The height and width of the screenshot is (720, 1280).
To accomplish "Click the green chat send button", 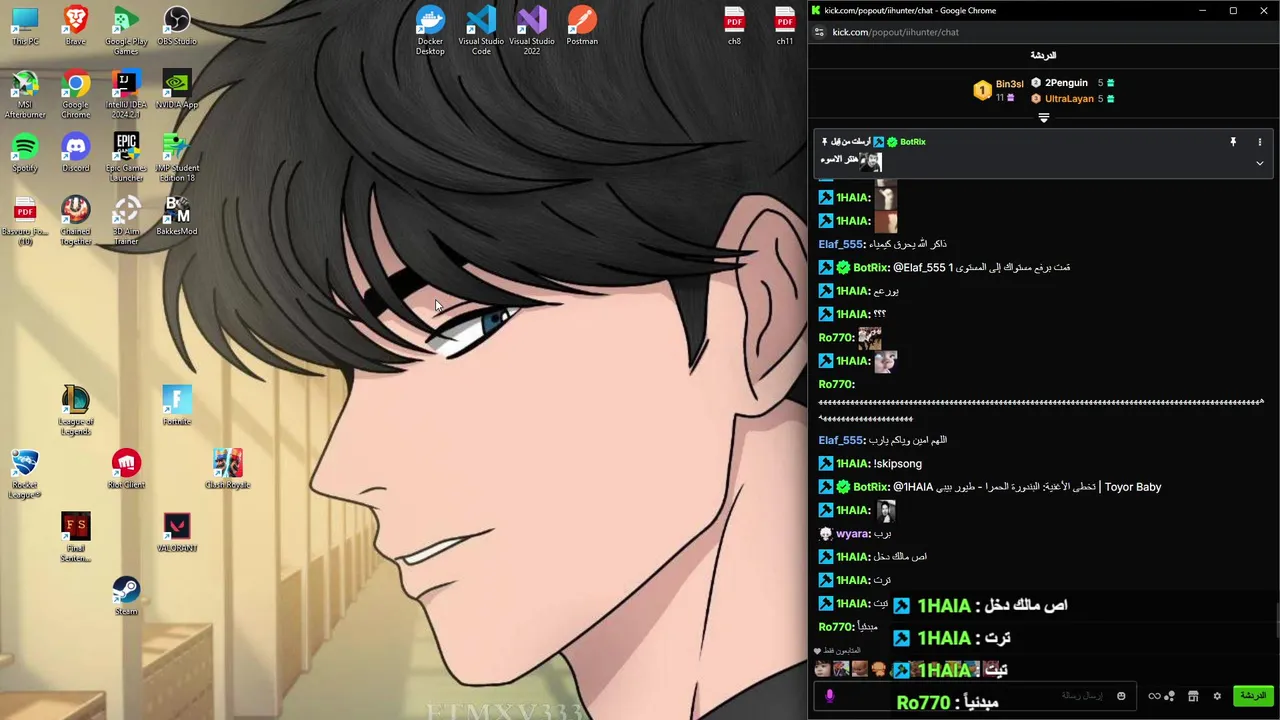I will 1253,696.
